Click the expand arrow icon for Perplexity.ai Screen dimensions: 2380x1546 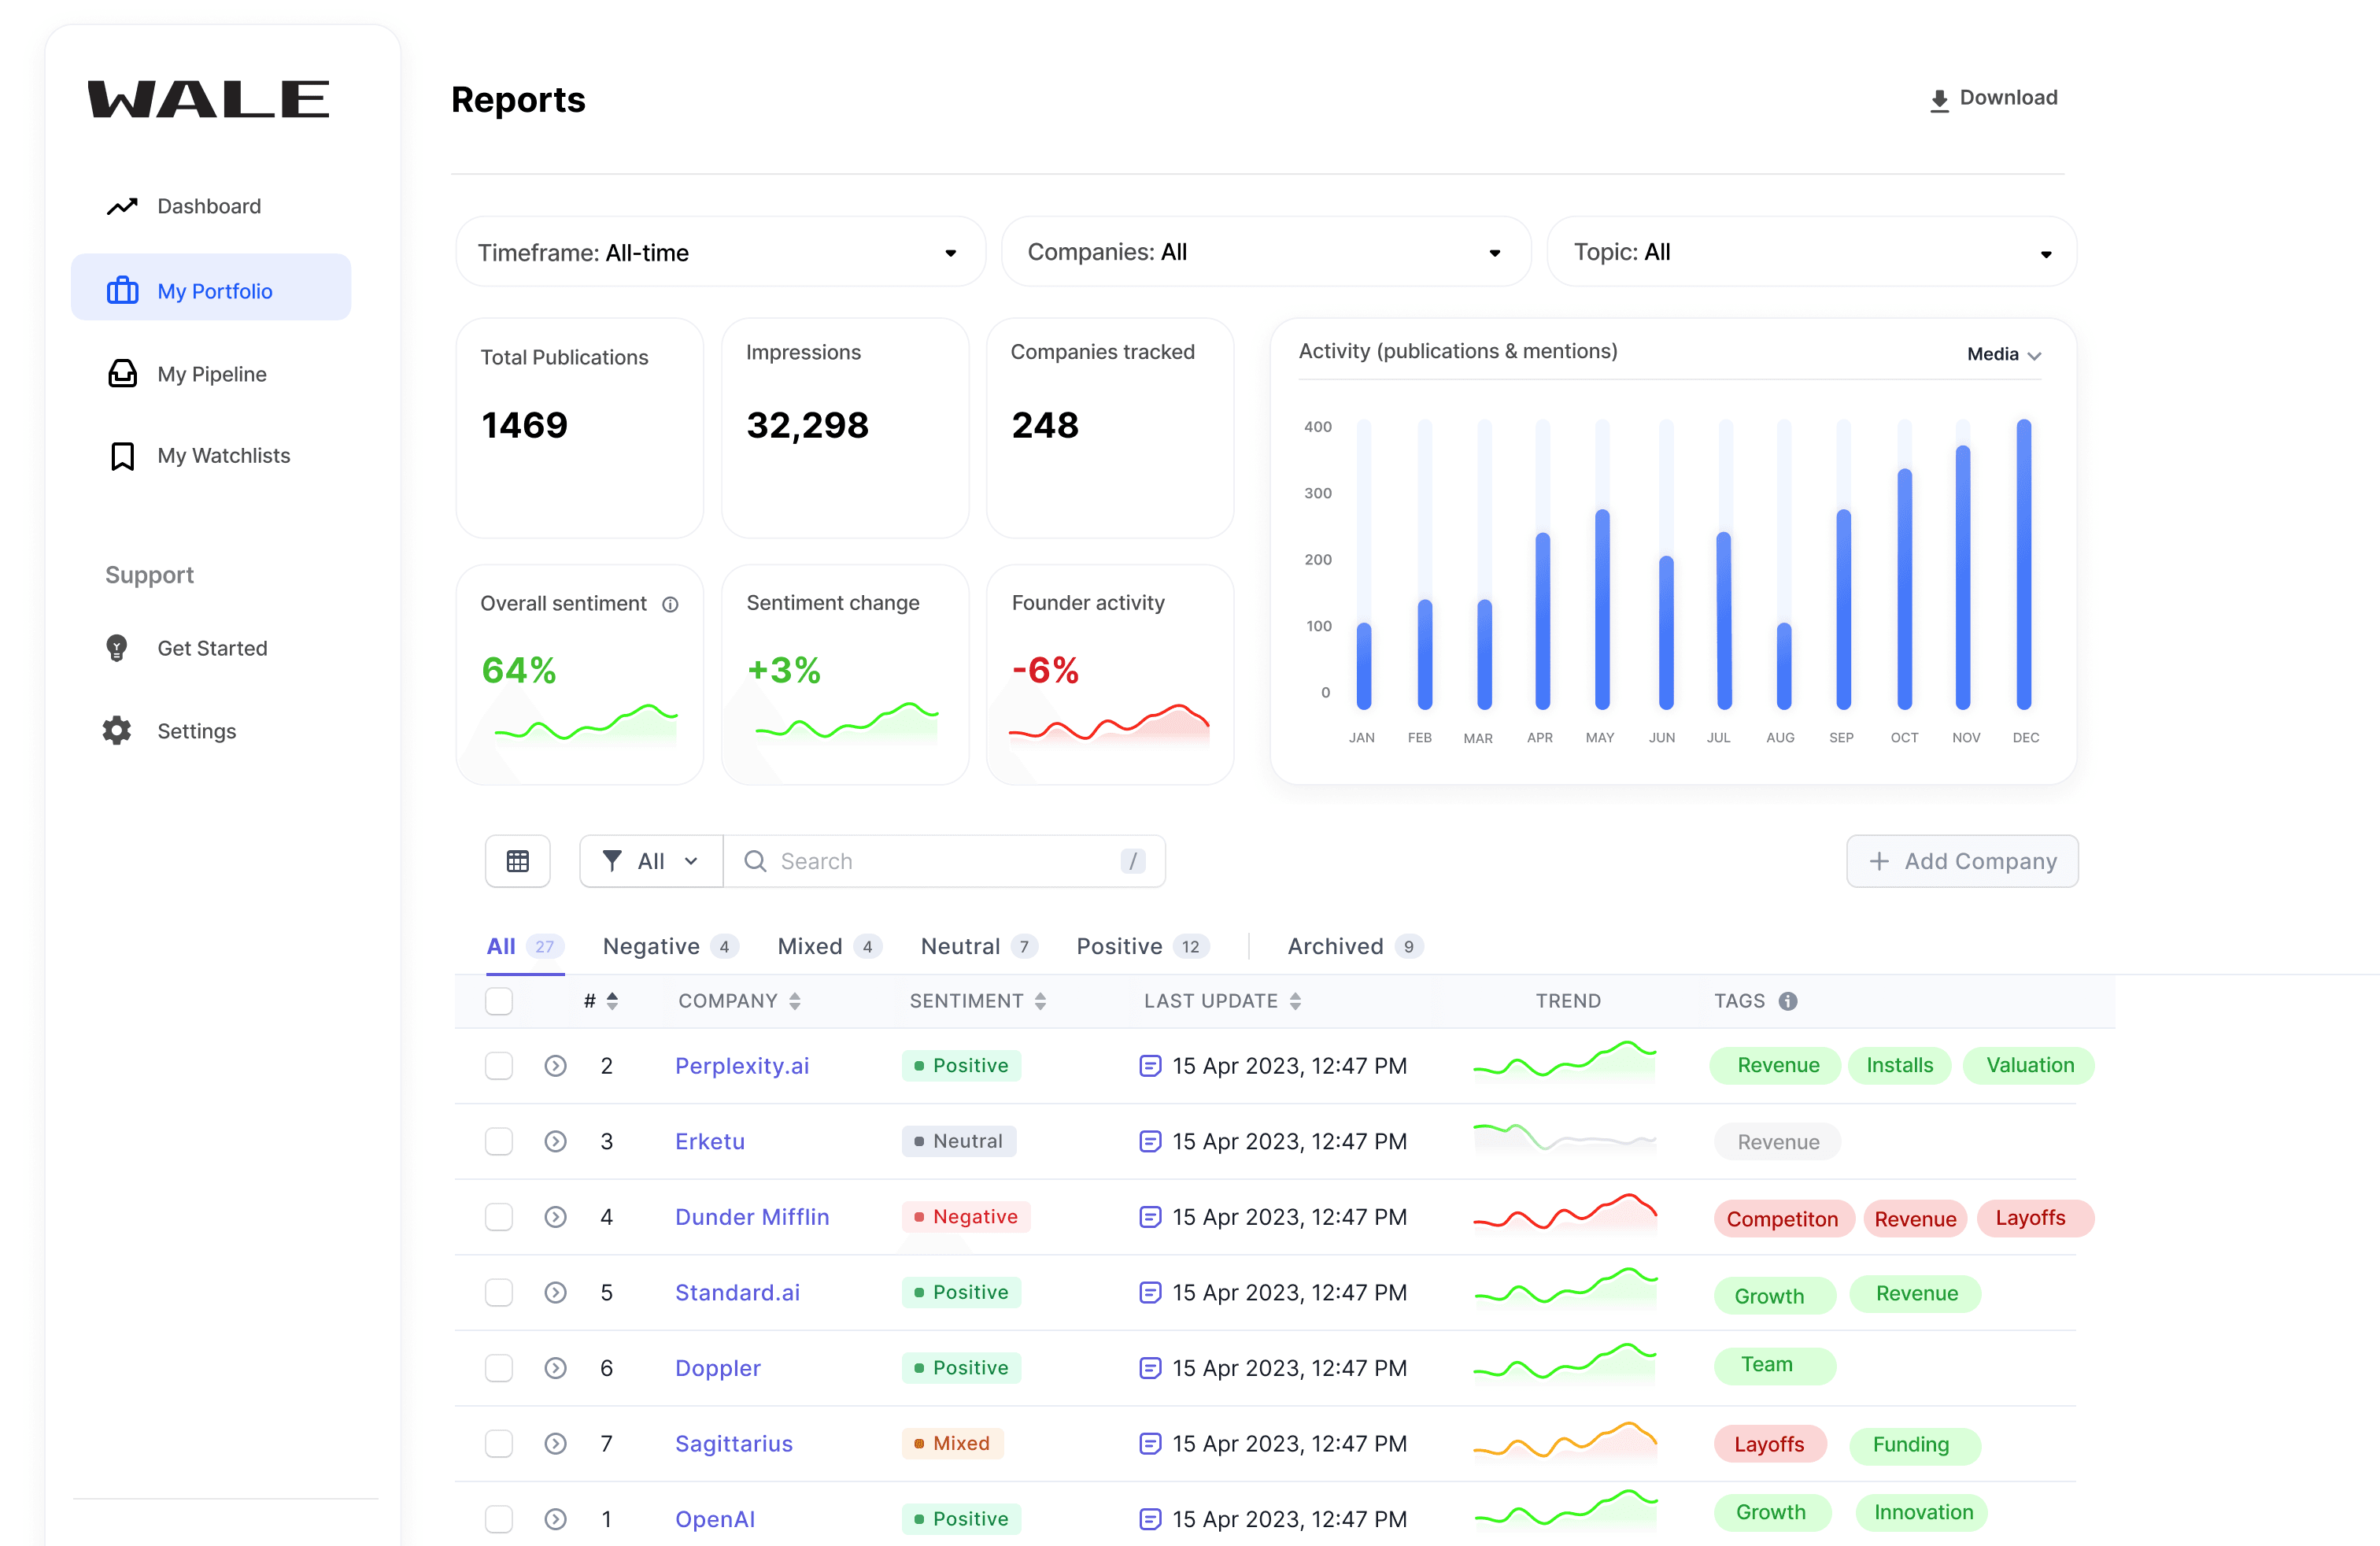(556, 1066)
